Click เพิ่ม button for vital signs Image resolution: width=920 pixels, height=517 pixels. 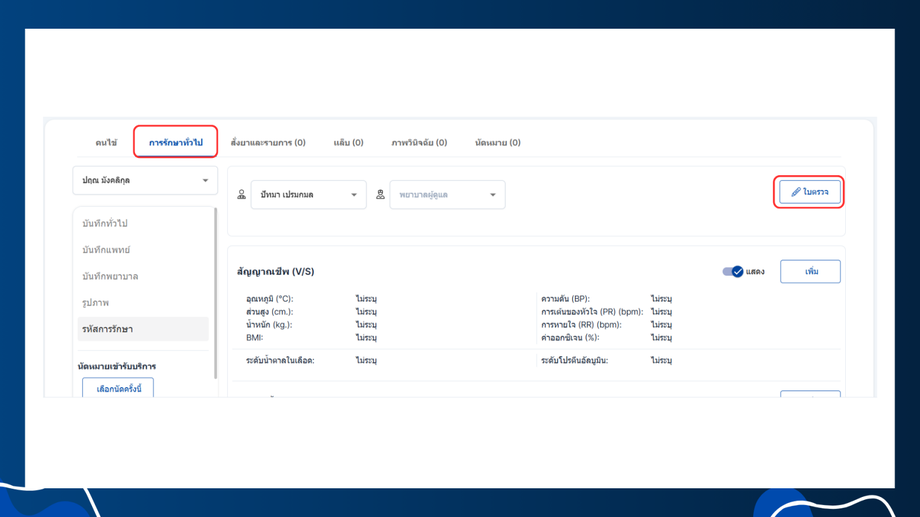pos(810,271)
